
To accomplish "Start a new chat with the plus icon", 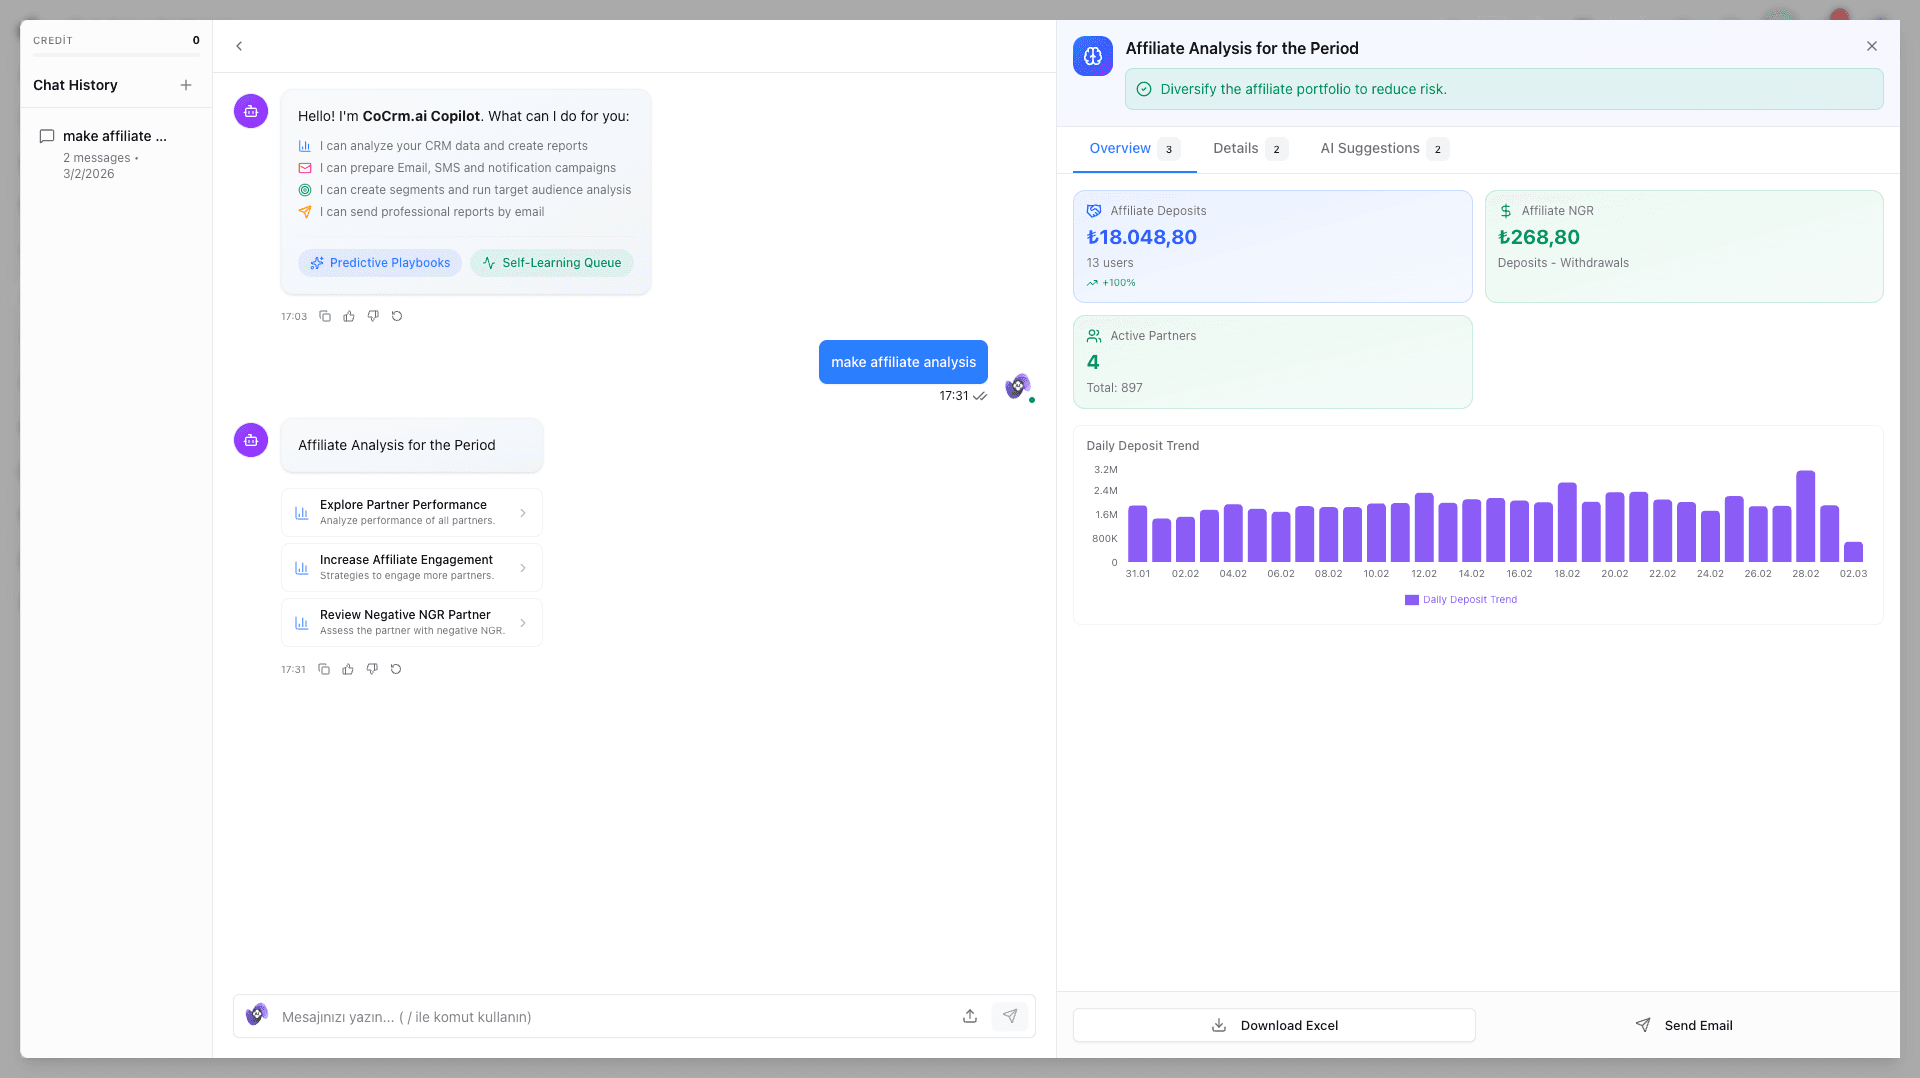I will [x=186, y=85].
